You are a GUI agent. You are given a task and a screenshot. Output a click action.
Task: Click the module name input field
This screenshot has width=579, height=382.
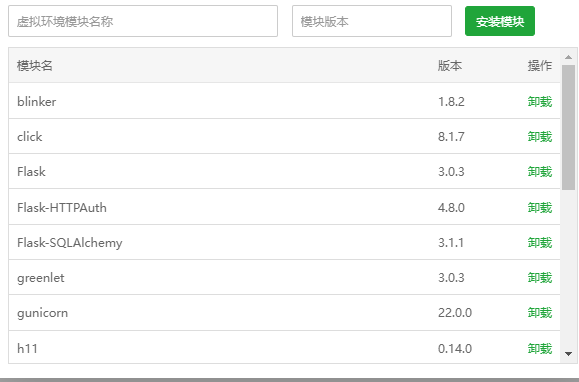(143, 21)
